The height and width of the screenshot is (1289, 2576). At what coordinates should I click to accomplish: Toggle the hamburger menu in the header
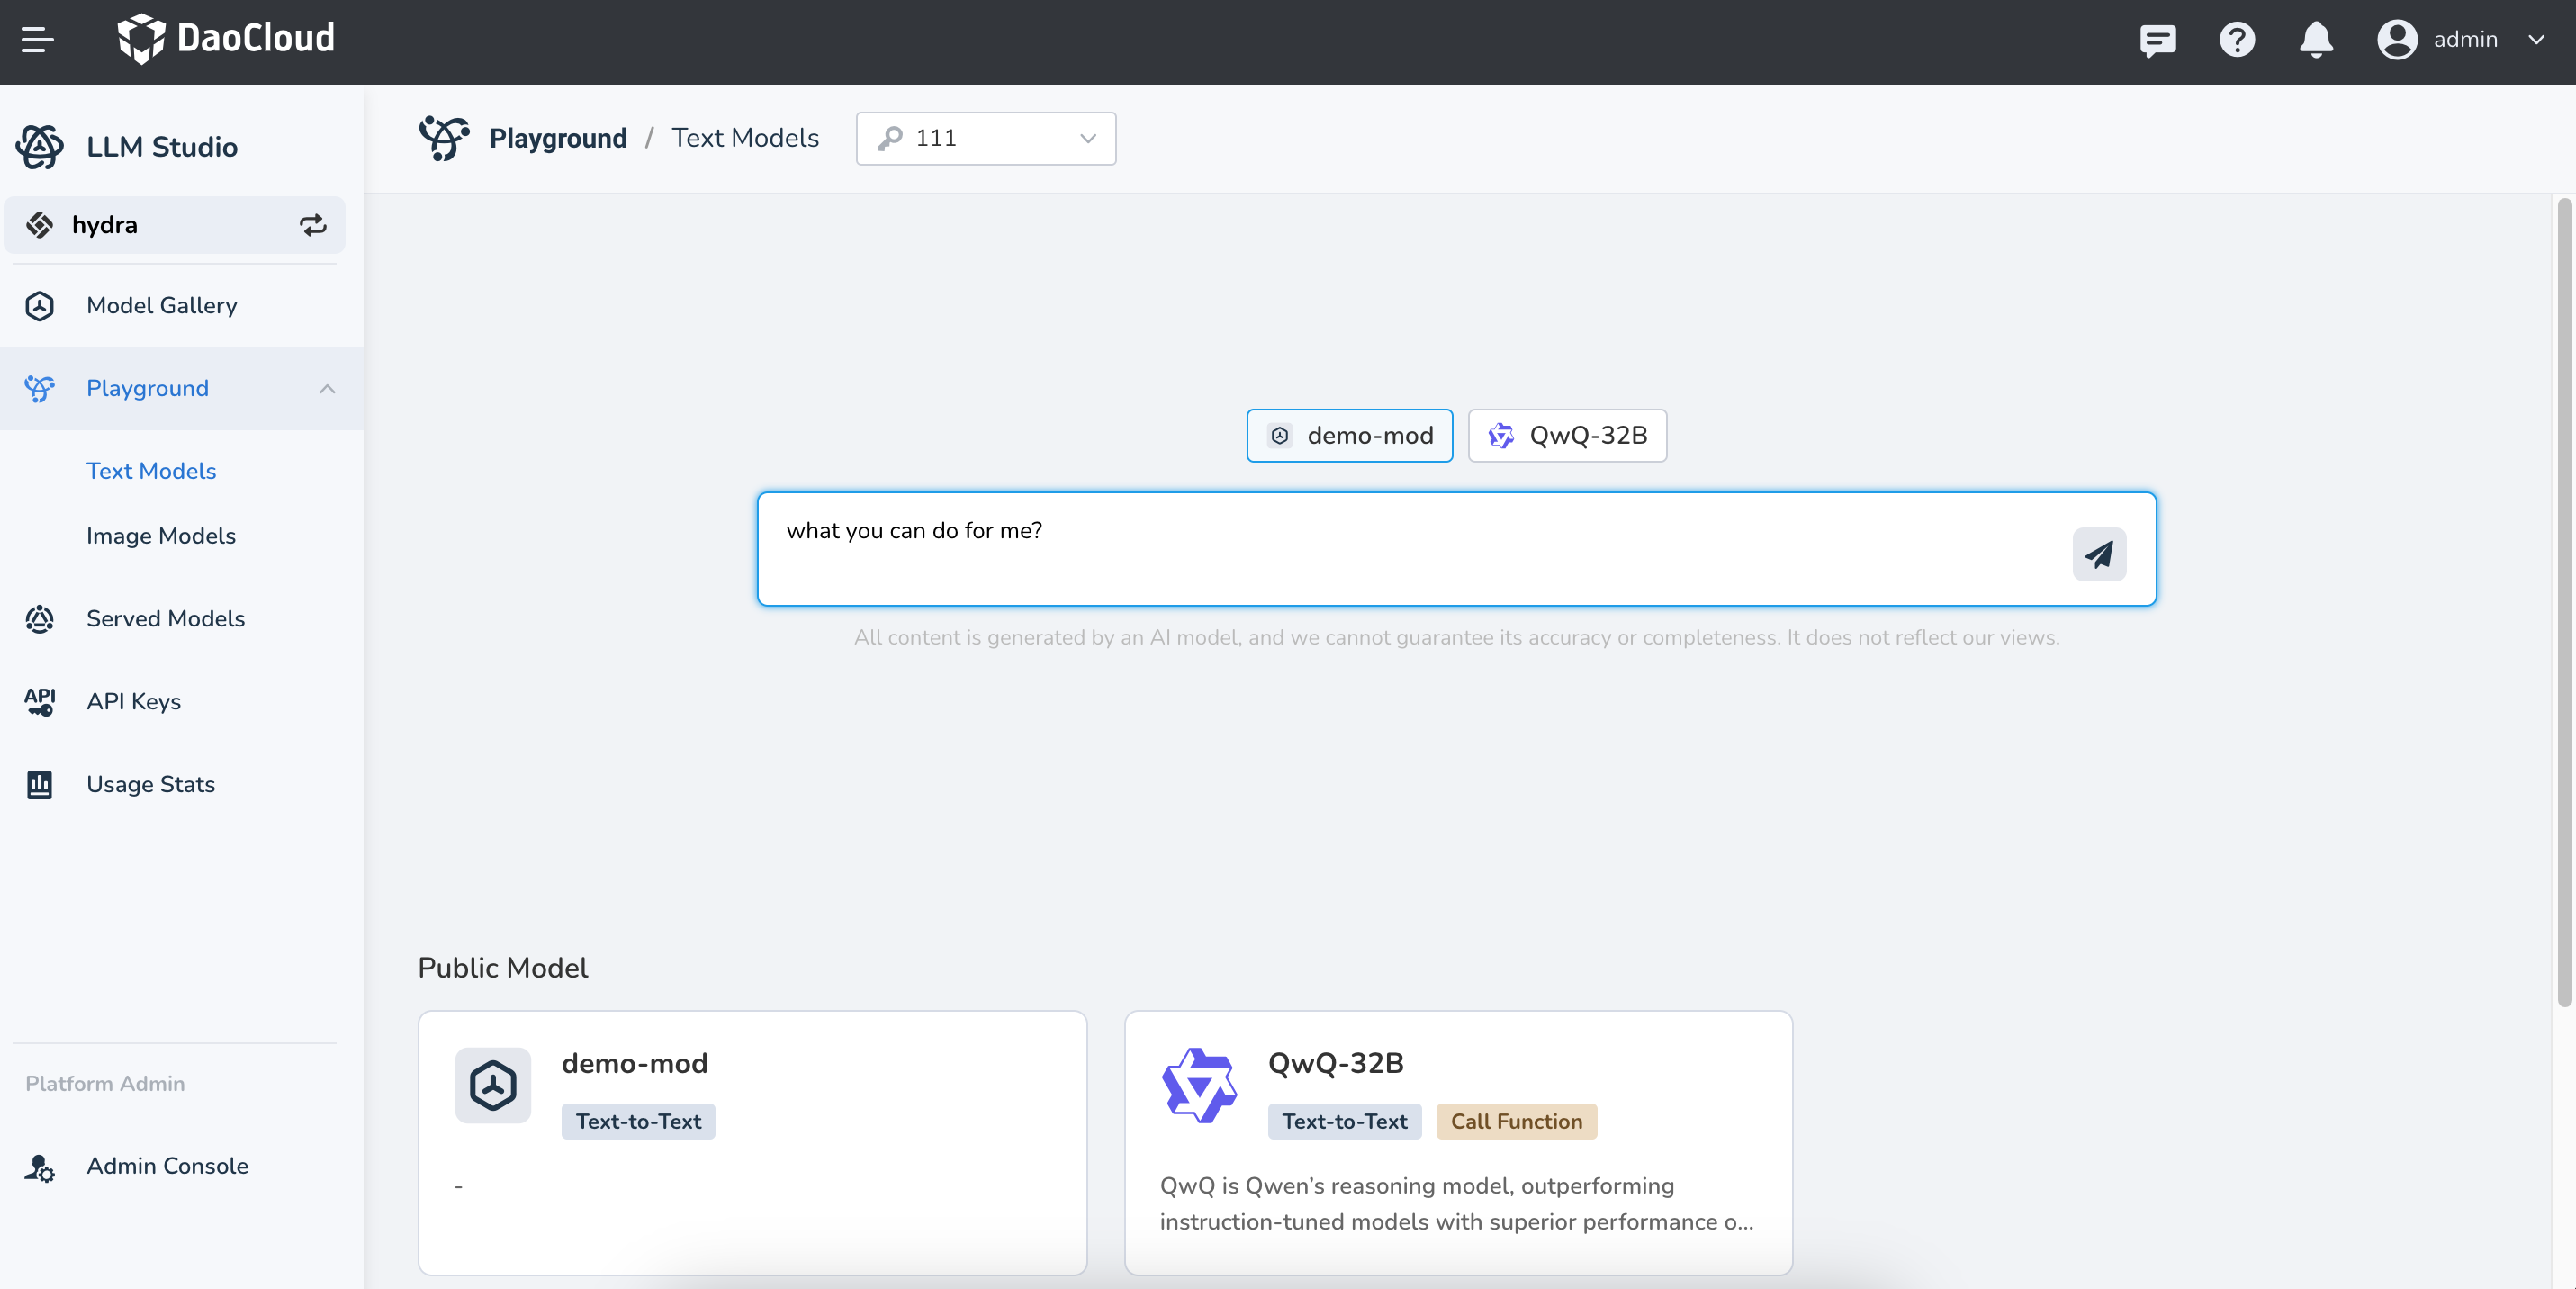pos(37,40)
